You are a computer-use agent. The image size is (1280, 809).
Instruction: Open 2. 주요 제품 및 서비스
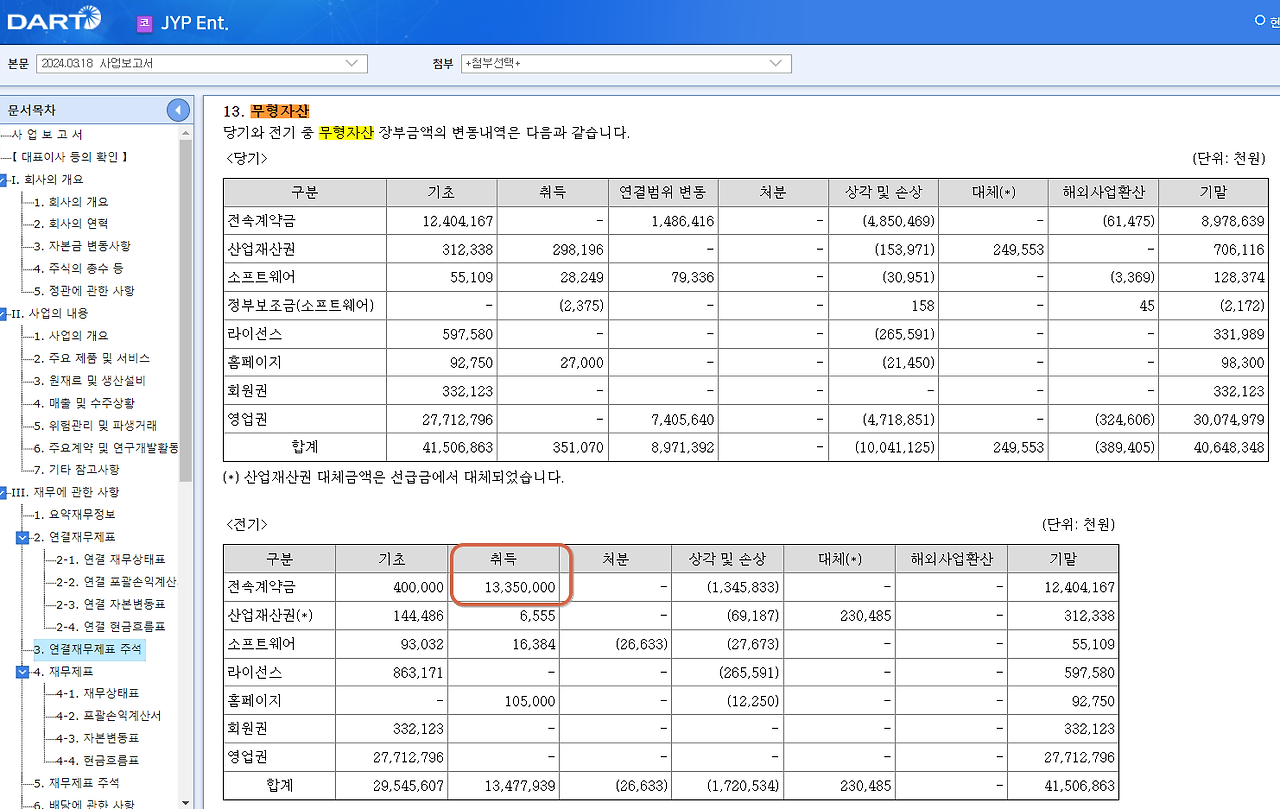coord(92,358)
